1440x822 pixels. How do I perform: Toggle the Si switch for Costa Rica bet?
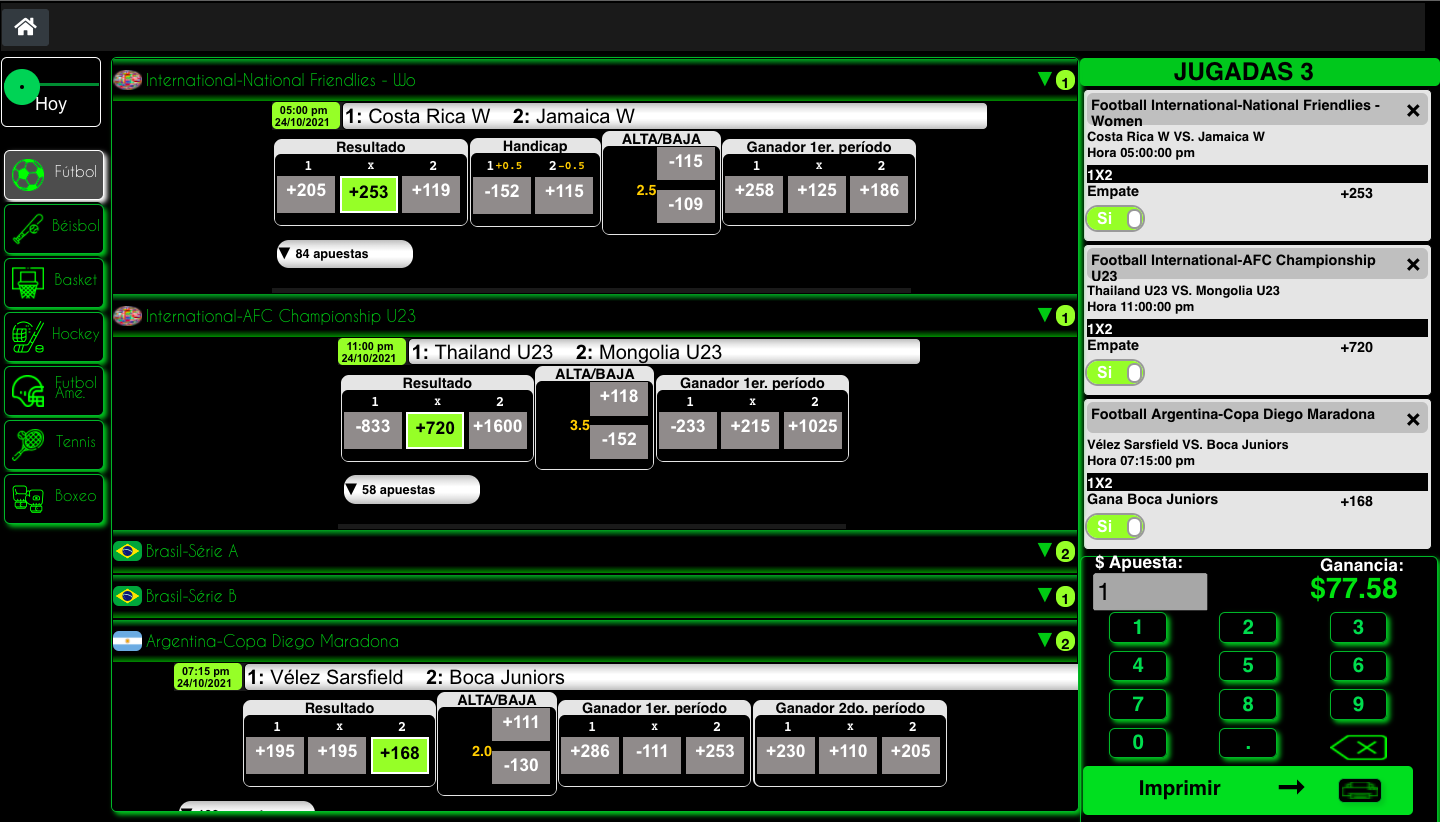tap(1115, 219)
